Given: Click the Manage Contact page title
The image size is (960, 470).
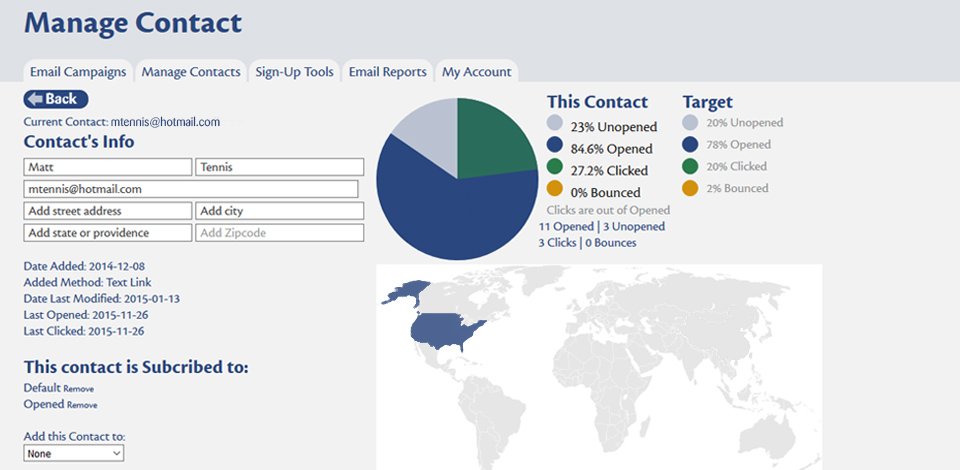Looking at the screenshot, I should (133, 23).
